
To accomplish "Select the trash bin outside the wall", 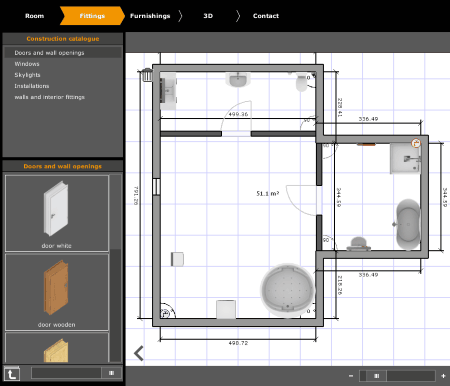I will click(x=147, y=75).
